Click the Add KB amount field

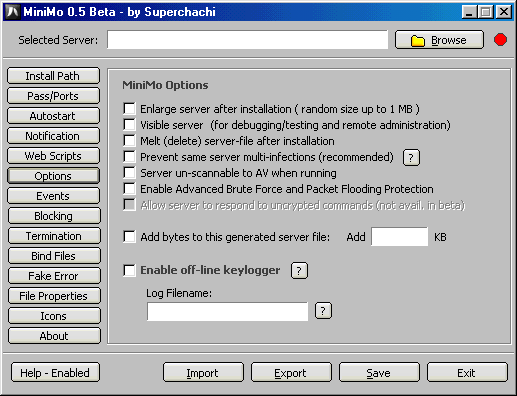(399, 237)
